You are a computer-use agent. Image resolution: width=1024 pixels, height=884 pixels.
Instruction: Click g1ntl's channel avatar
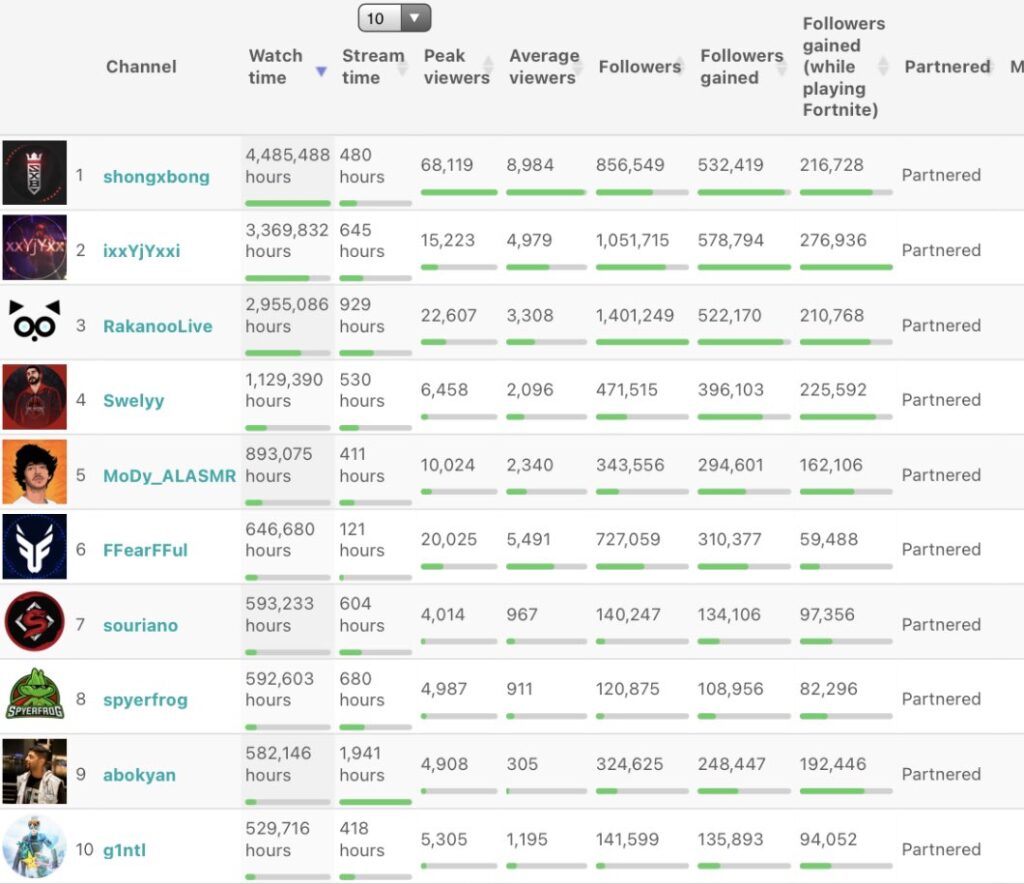point(34,847)
